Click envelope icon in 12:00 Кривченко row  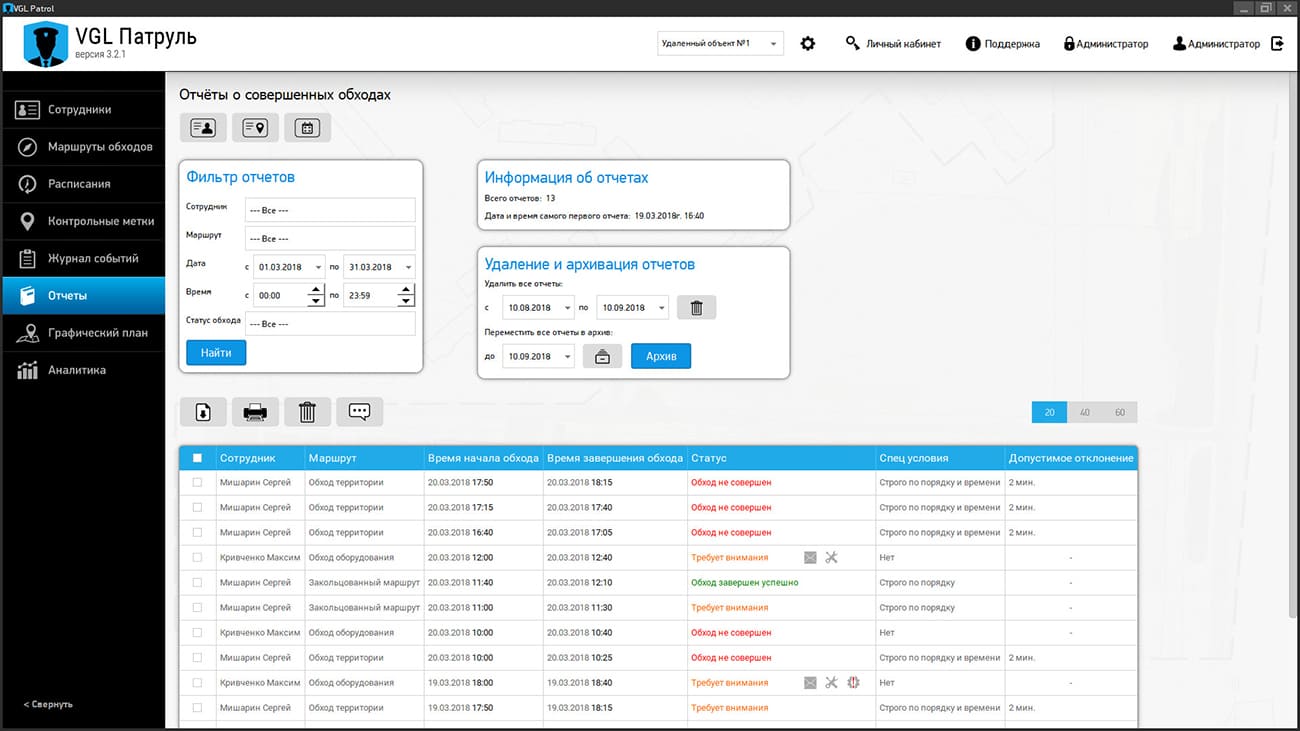[x=810, y=558]
